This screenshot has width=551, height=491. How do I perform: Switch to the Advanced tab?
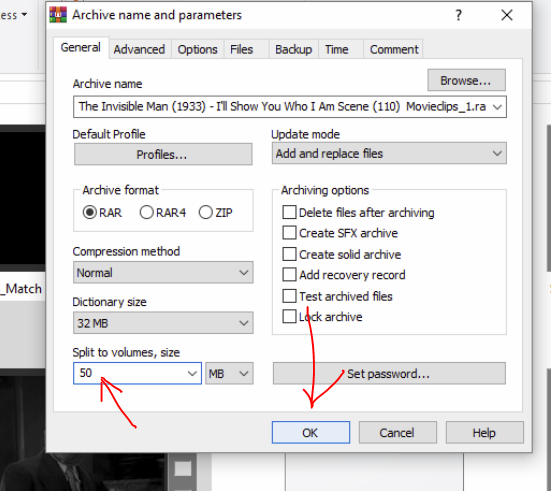[139, 50]
